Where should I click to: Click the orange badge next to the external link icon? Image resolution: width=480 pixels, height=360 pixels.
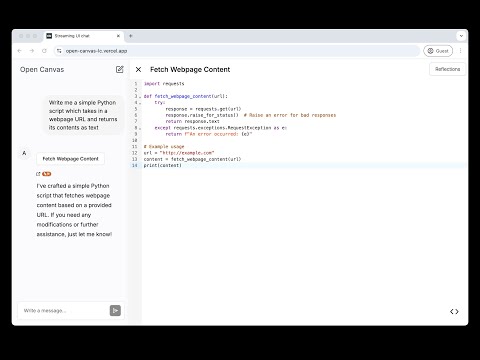tap(47, 174)
